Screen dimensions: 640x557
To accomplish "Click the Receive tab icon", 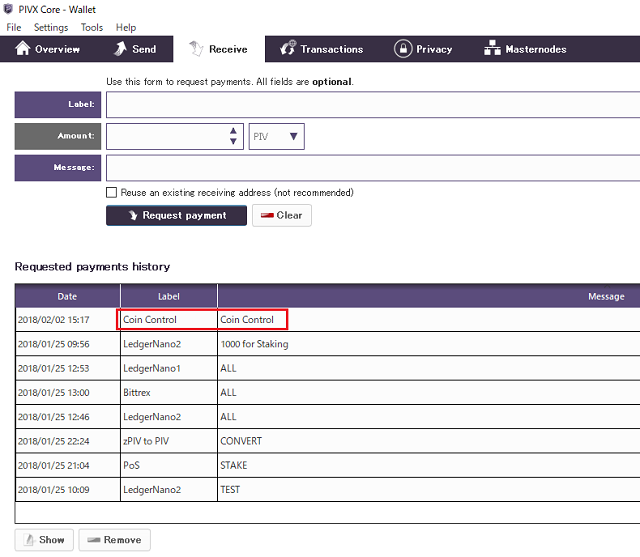I will click(x=195, y=49).
